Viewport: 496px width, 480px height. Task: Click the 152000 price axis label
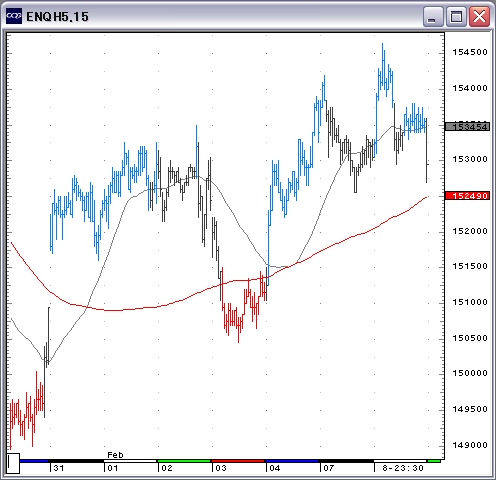click(470, 231)
